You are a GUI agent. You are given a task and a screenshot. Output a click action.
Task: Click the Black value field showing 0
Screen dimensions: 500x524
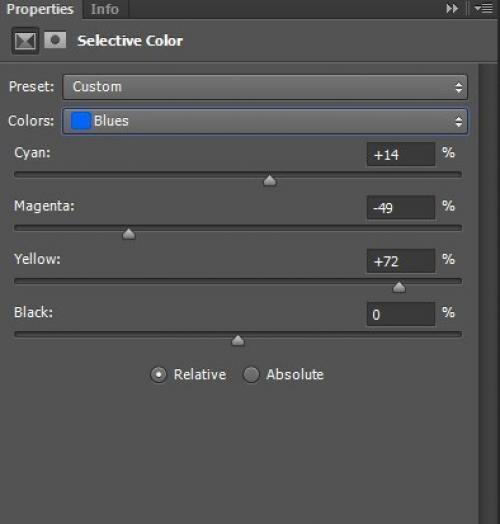pos(401,314)
